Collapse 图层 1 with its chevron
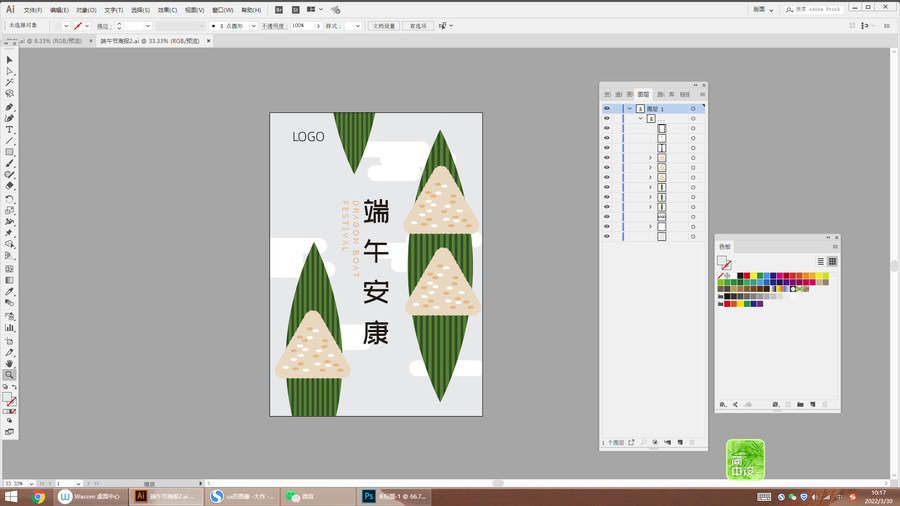 click(630, 108)
